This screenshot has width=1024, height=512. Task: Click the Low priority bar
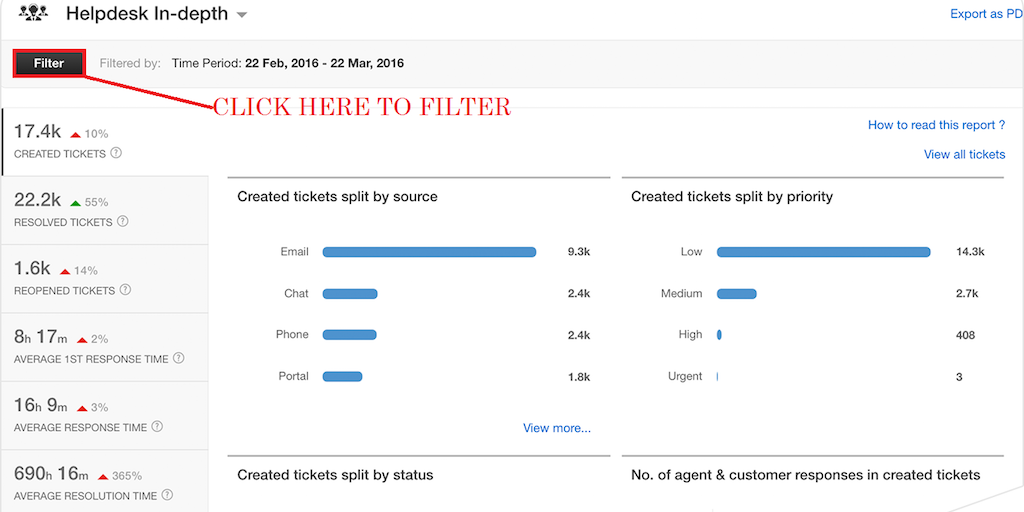click(824, 252)
